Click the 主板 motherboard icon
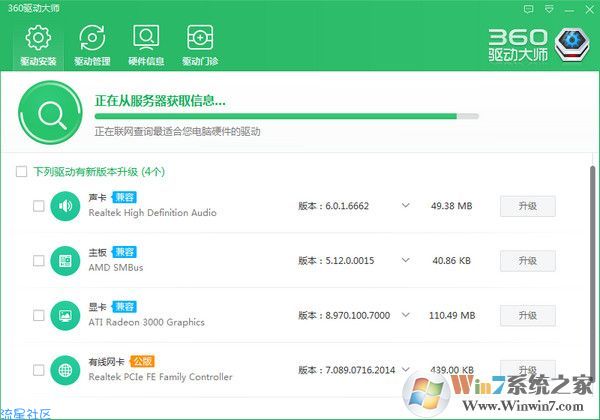This screenshot has height=420, width=600. tap(65, 261)
